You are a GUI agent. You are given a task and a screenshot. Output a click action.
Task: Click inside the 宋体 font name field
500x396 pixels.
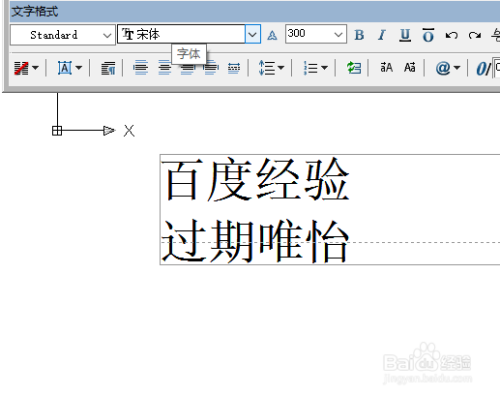(x=182, y=34)
